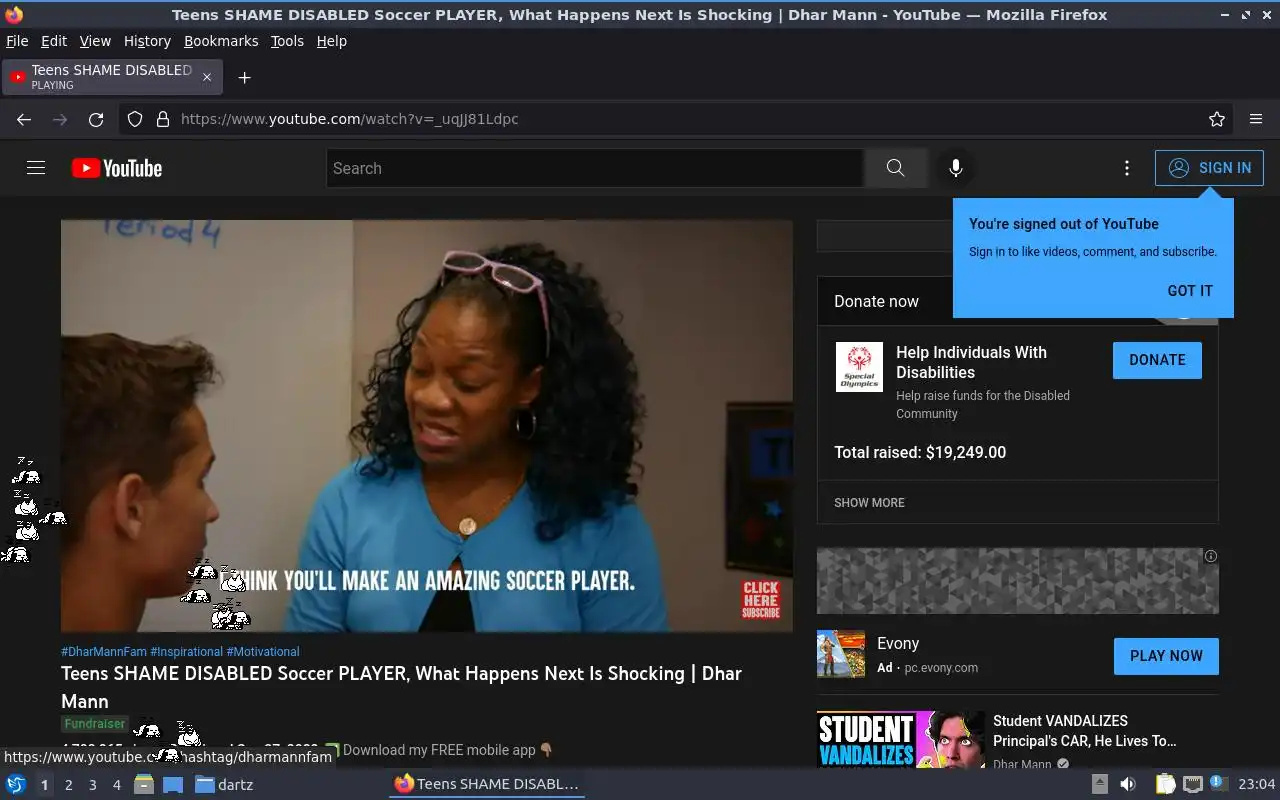The image size is (1280, 800).
Task: Click the browser forward arrow
Action: coord(60,119)
